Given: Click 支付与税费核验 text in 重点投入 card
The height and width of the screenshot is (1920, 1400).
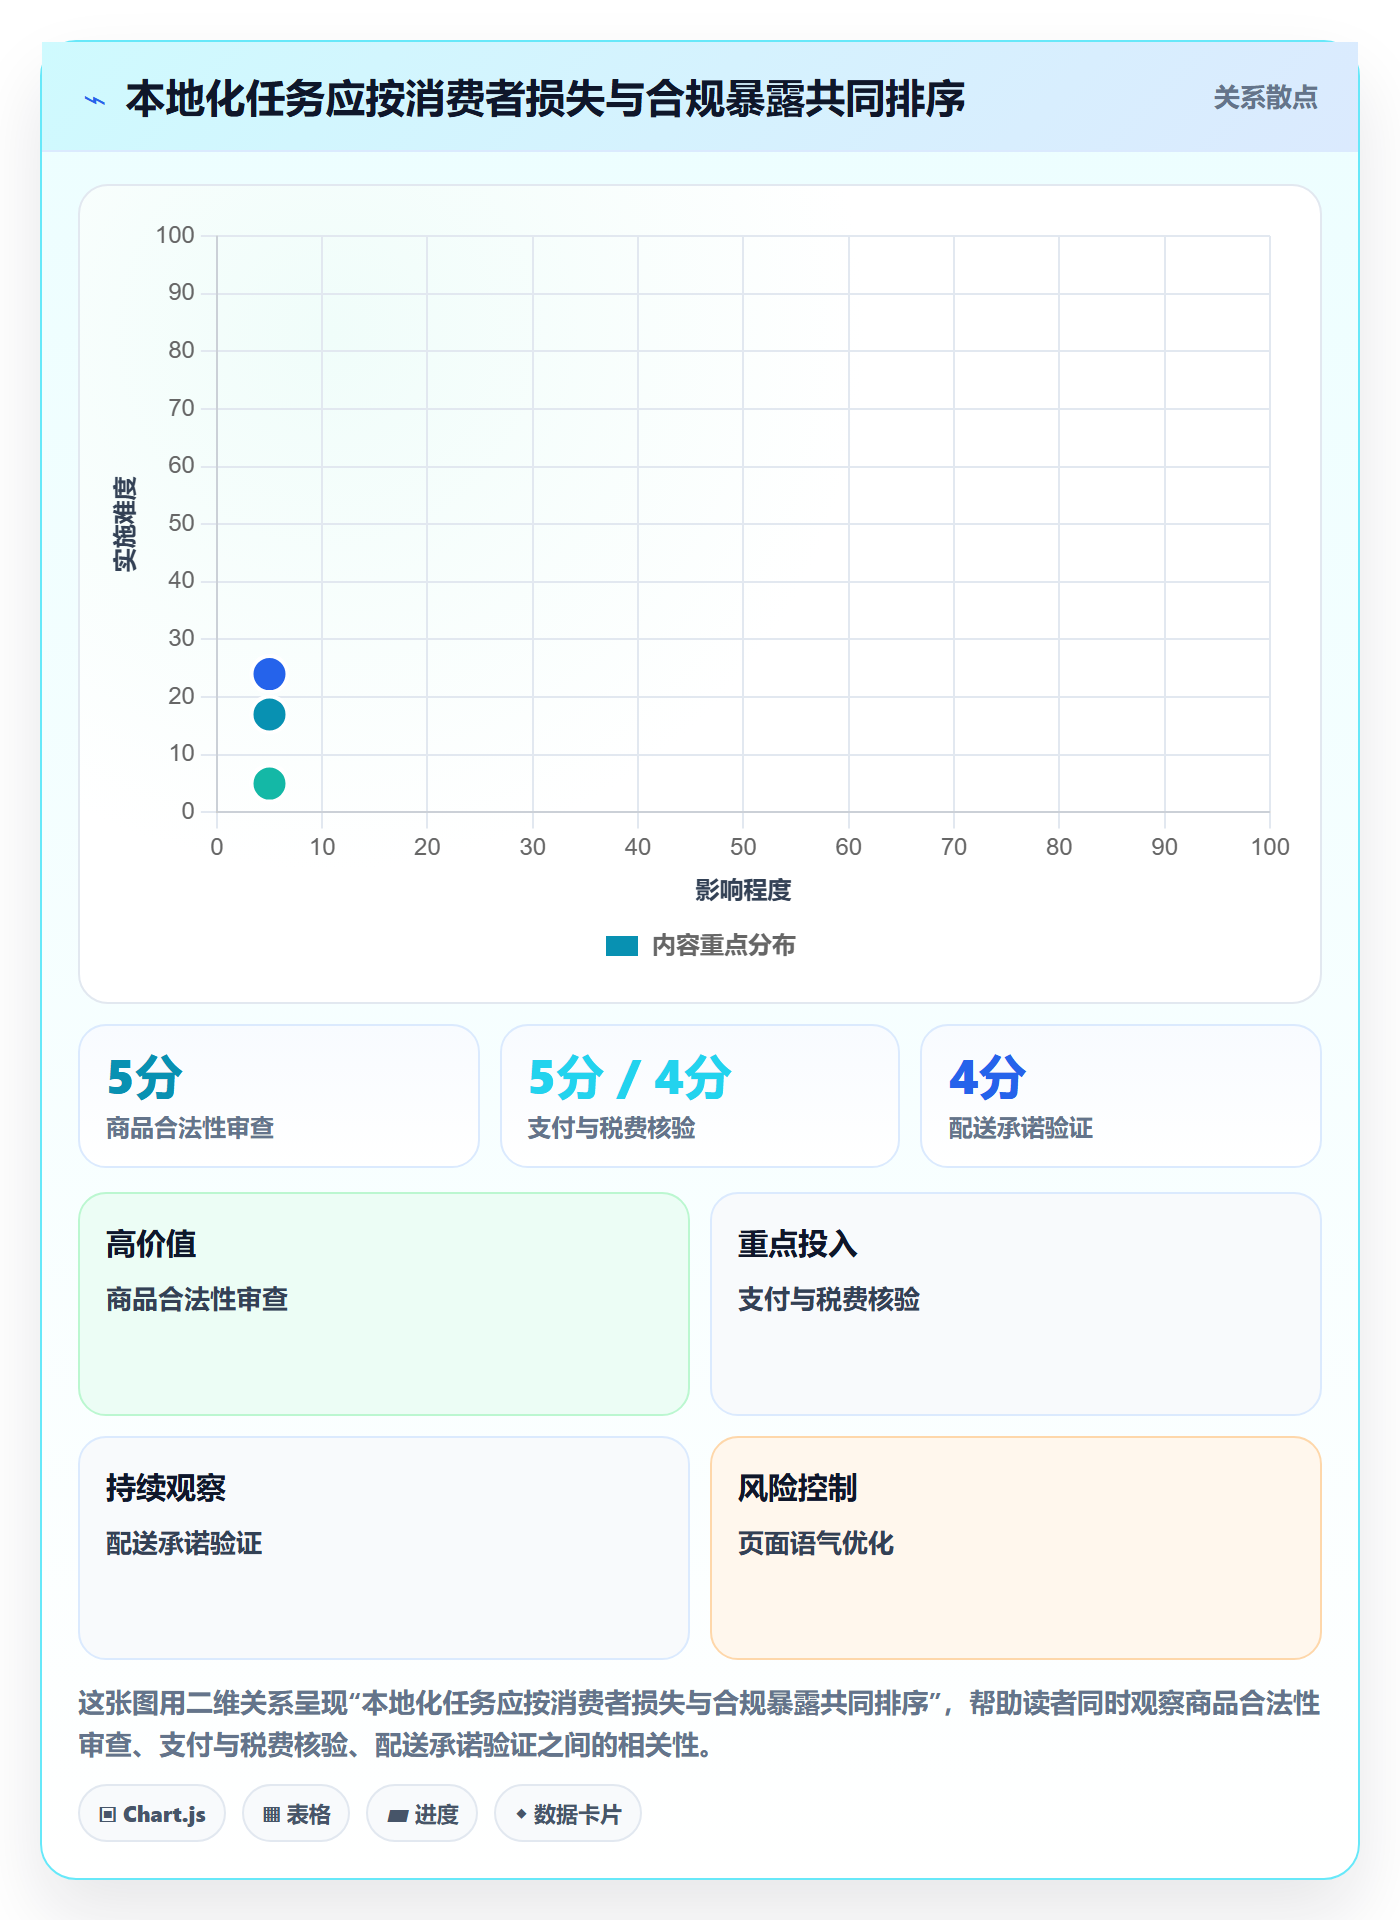Looking at the screenshot, I should tap(829, 1299).
